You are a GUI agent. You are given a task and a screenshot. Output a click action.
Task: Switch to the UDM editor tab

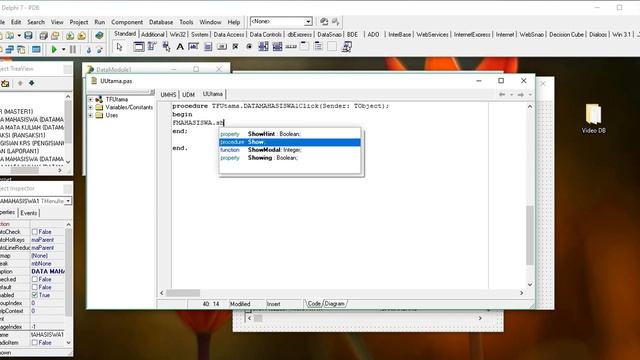[188, 95]
